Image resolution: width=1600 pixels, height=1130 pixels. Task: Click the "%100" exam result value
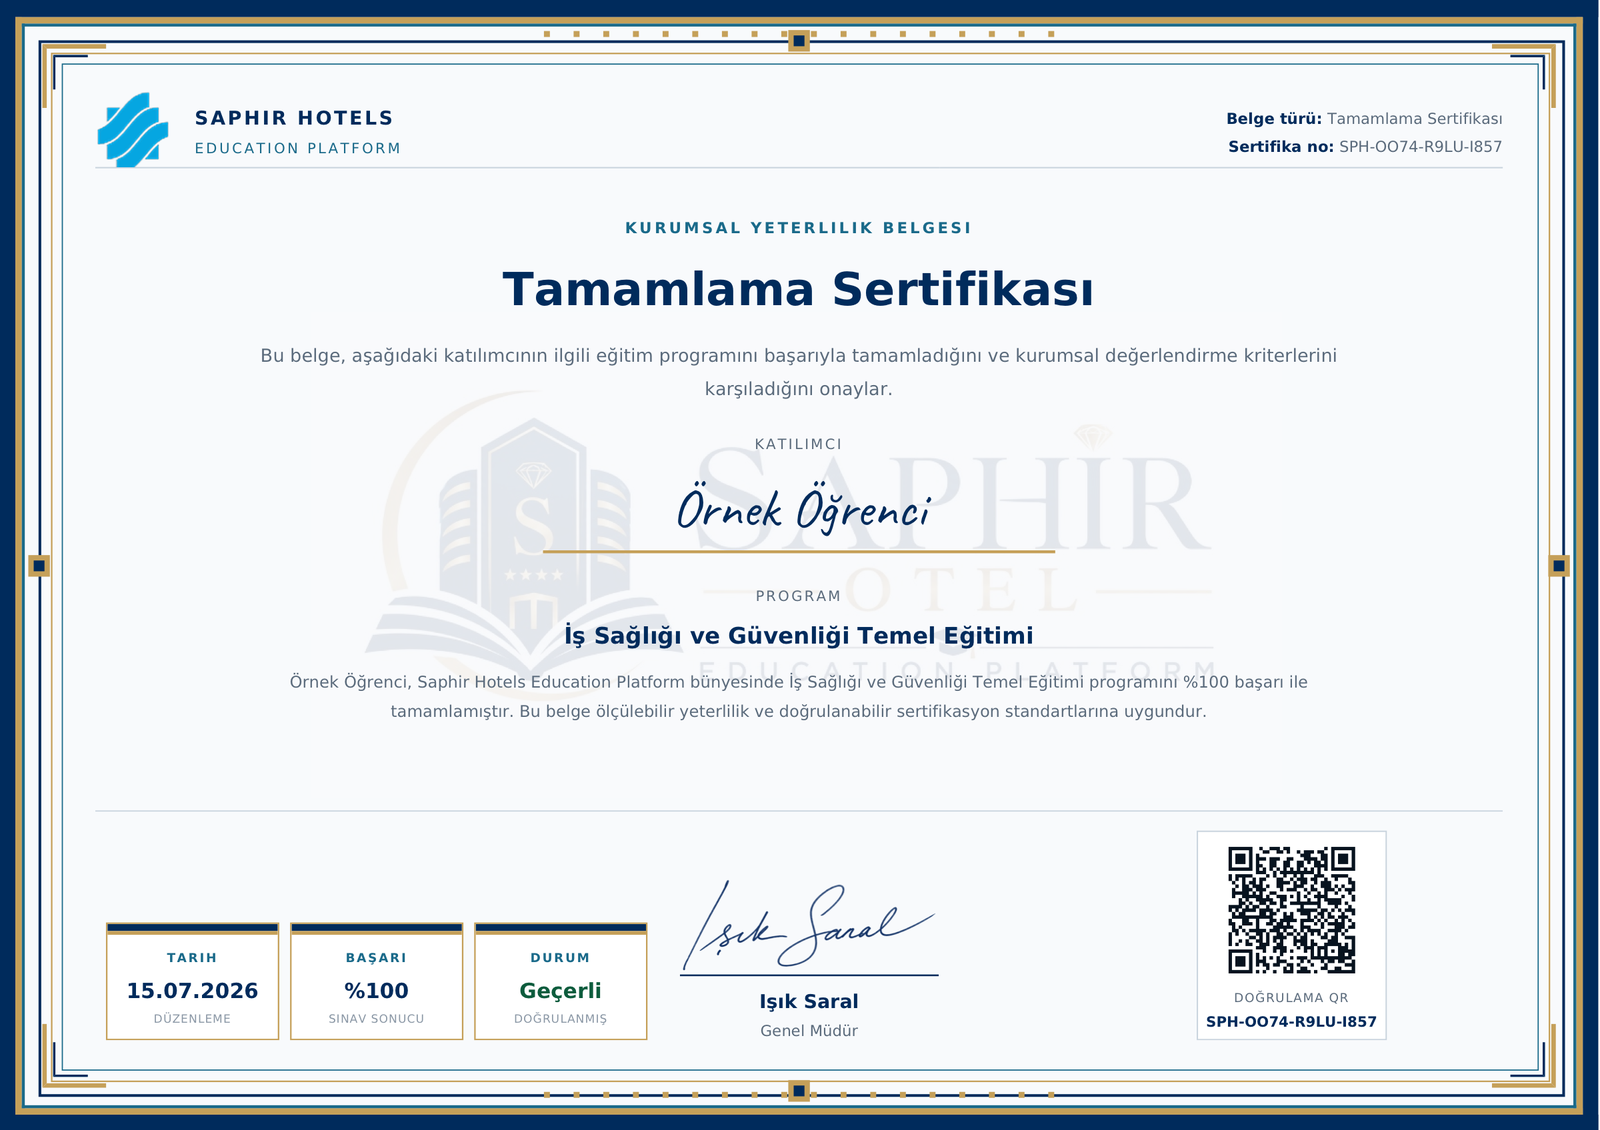point(376,991)
